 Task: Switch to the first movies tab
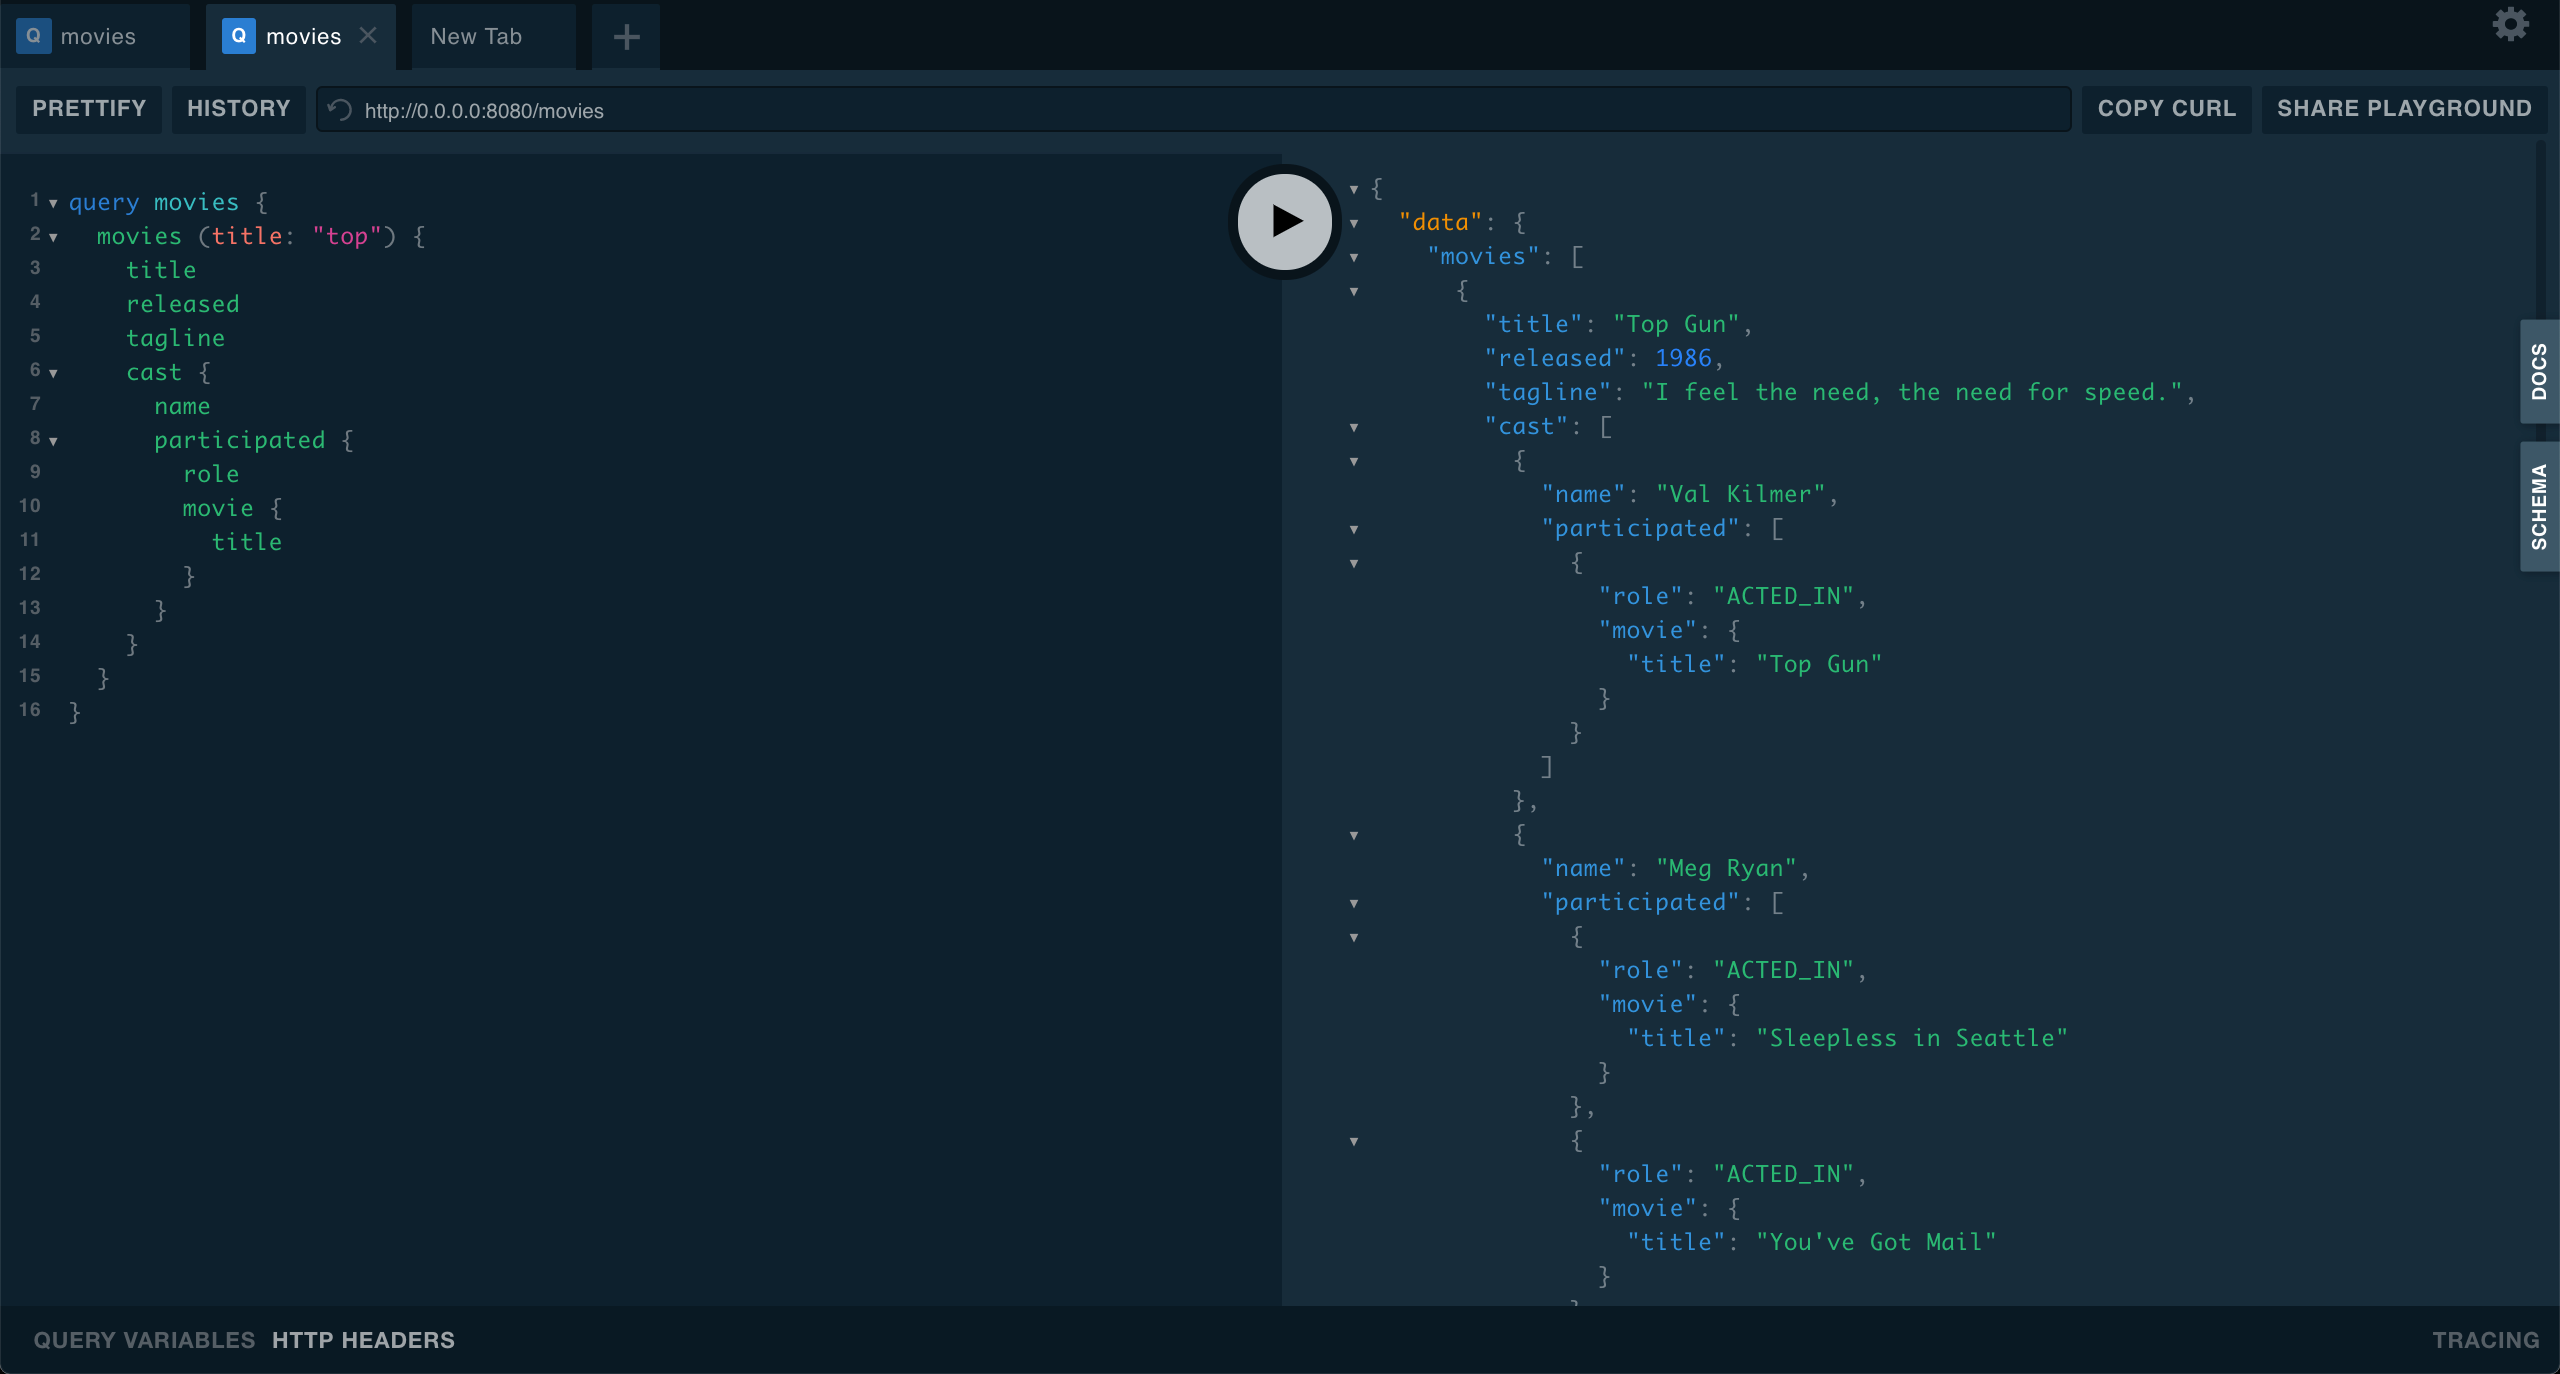click(x=97, y=37)
